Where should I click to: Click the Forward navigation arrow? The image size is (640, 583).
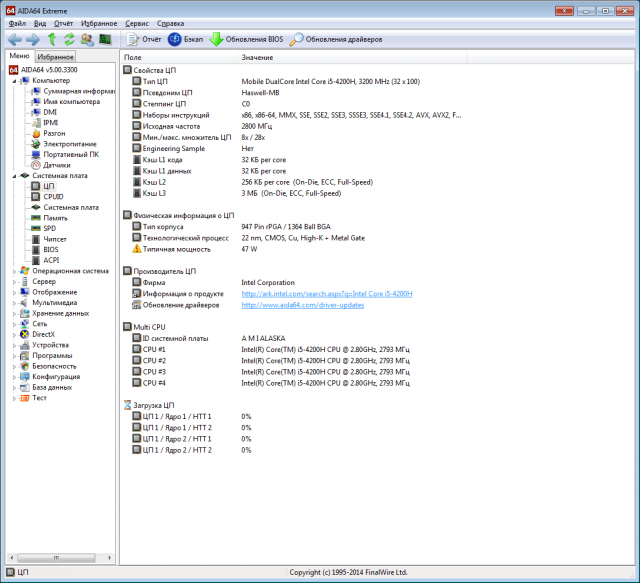pyautogui.click(x=33, y=40)
